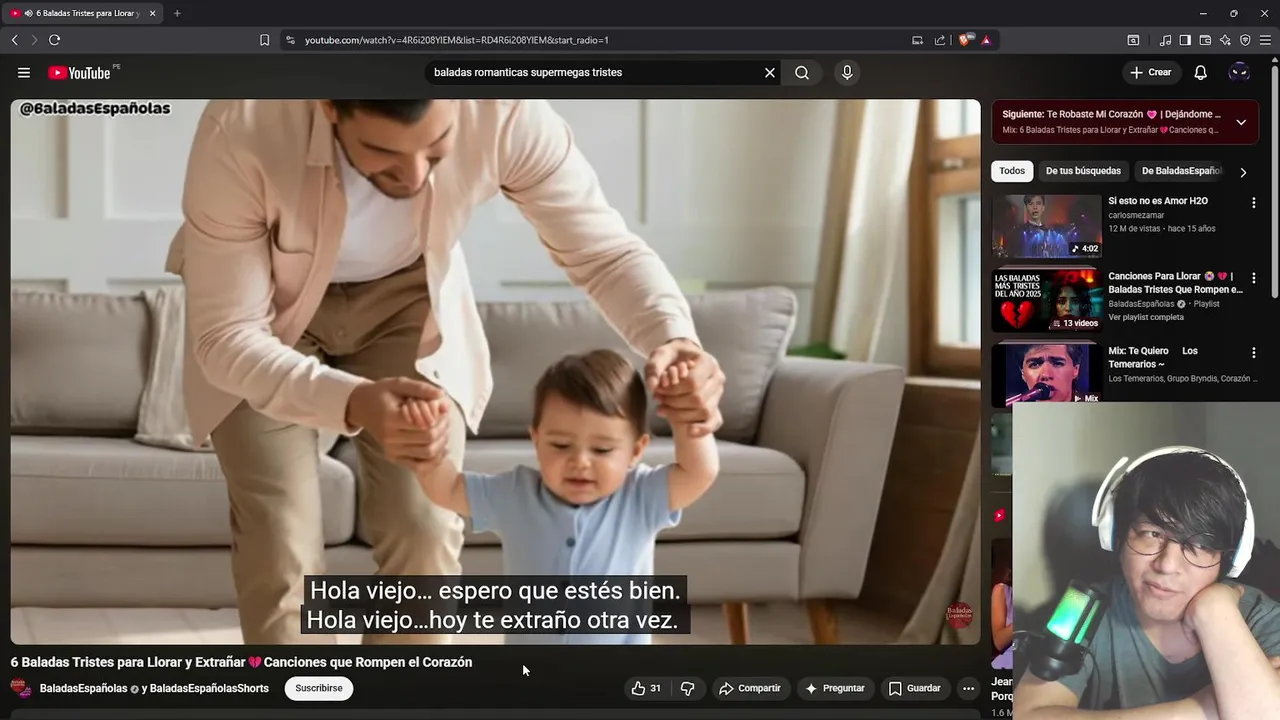
Task: Click the video player to pause
Action: click(495, 371)
